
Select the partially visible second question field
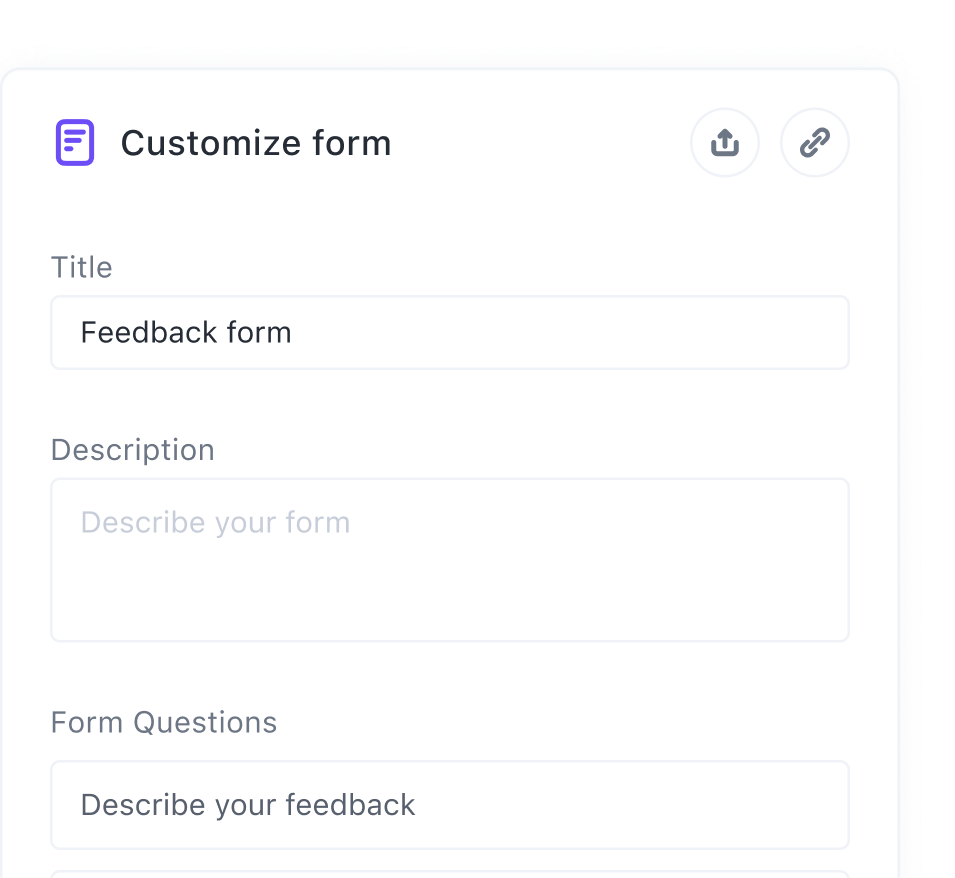tap(450, 874)
